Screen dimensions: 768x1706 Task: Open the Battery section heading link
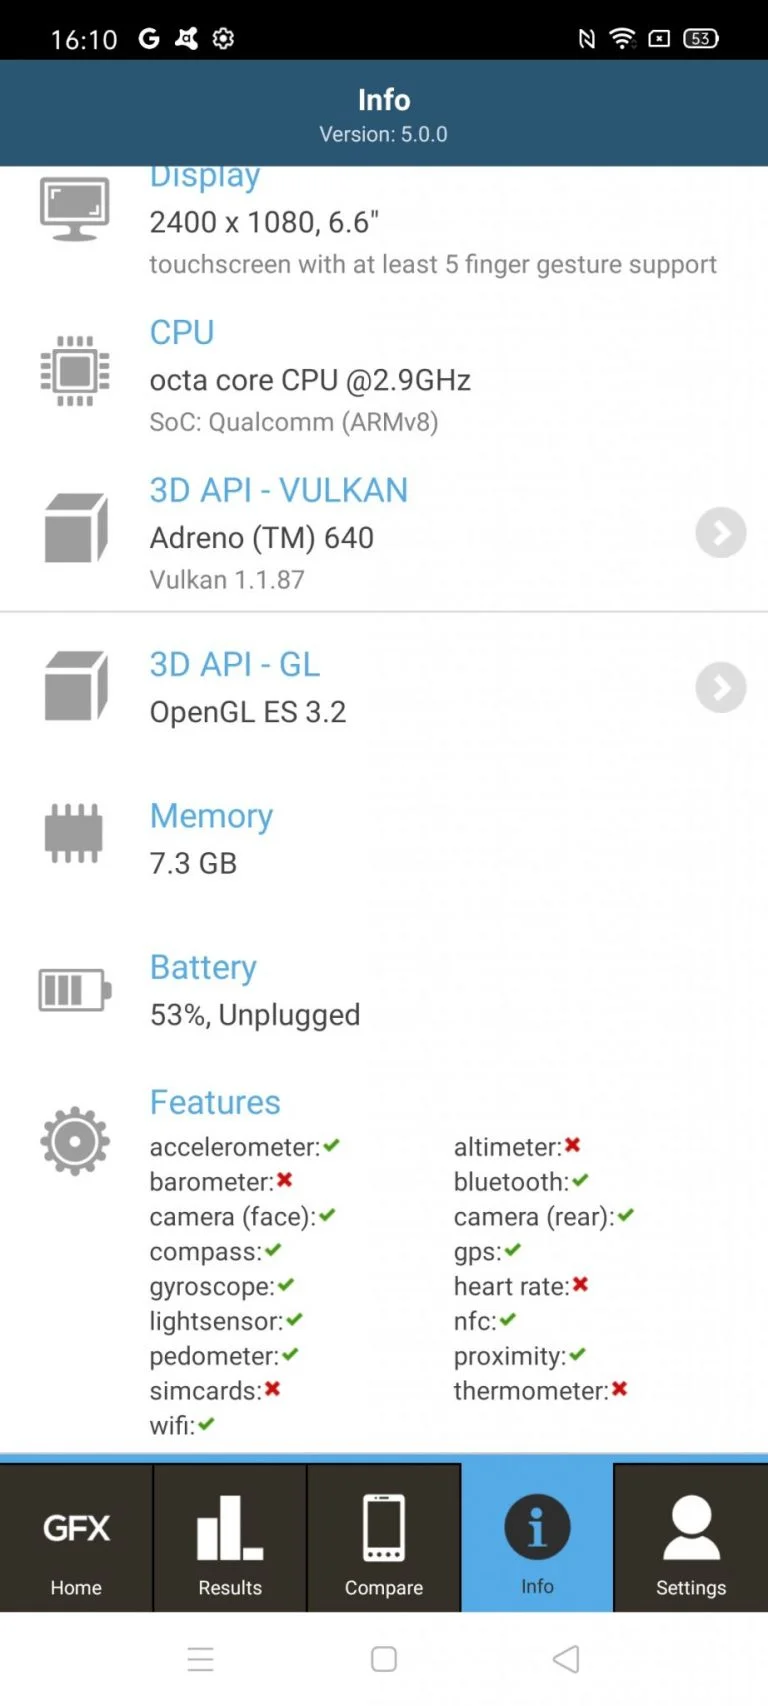coord(203,967)
